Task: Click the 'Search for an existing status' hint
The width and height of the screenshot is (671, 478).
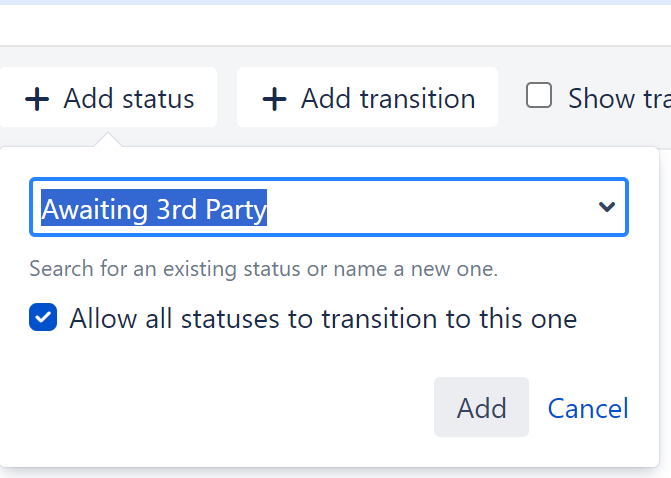Action: click(263, 269)
